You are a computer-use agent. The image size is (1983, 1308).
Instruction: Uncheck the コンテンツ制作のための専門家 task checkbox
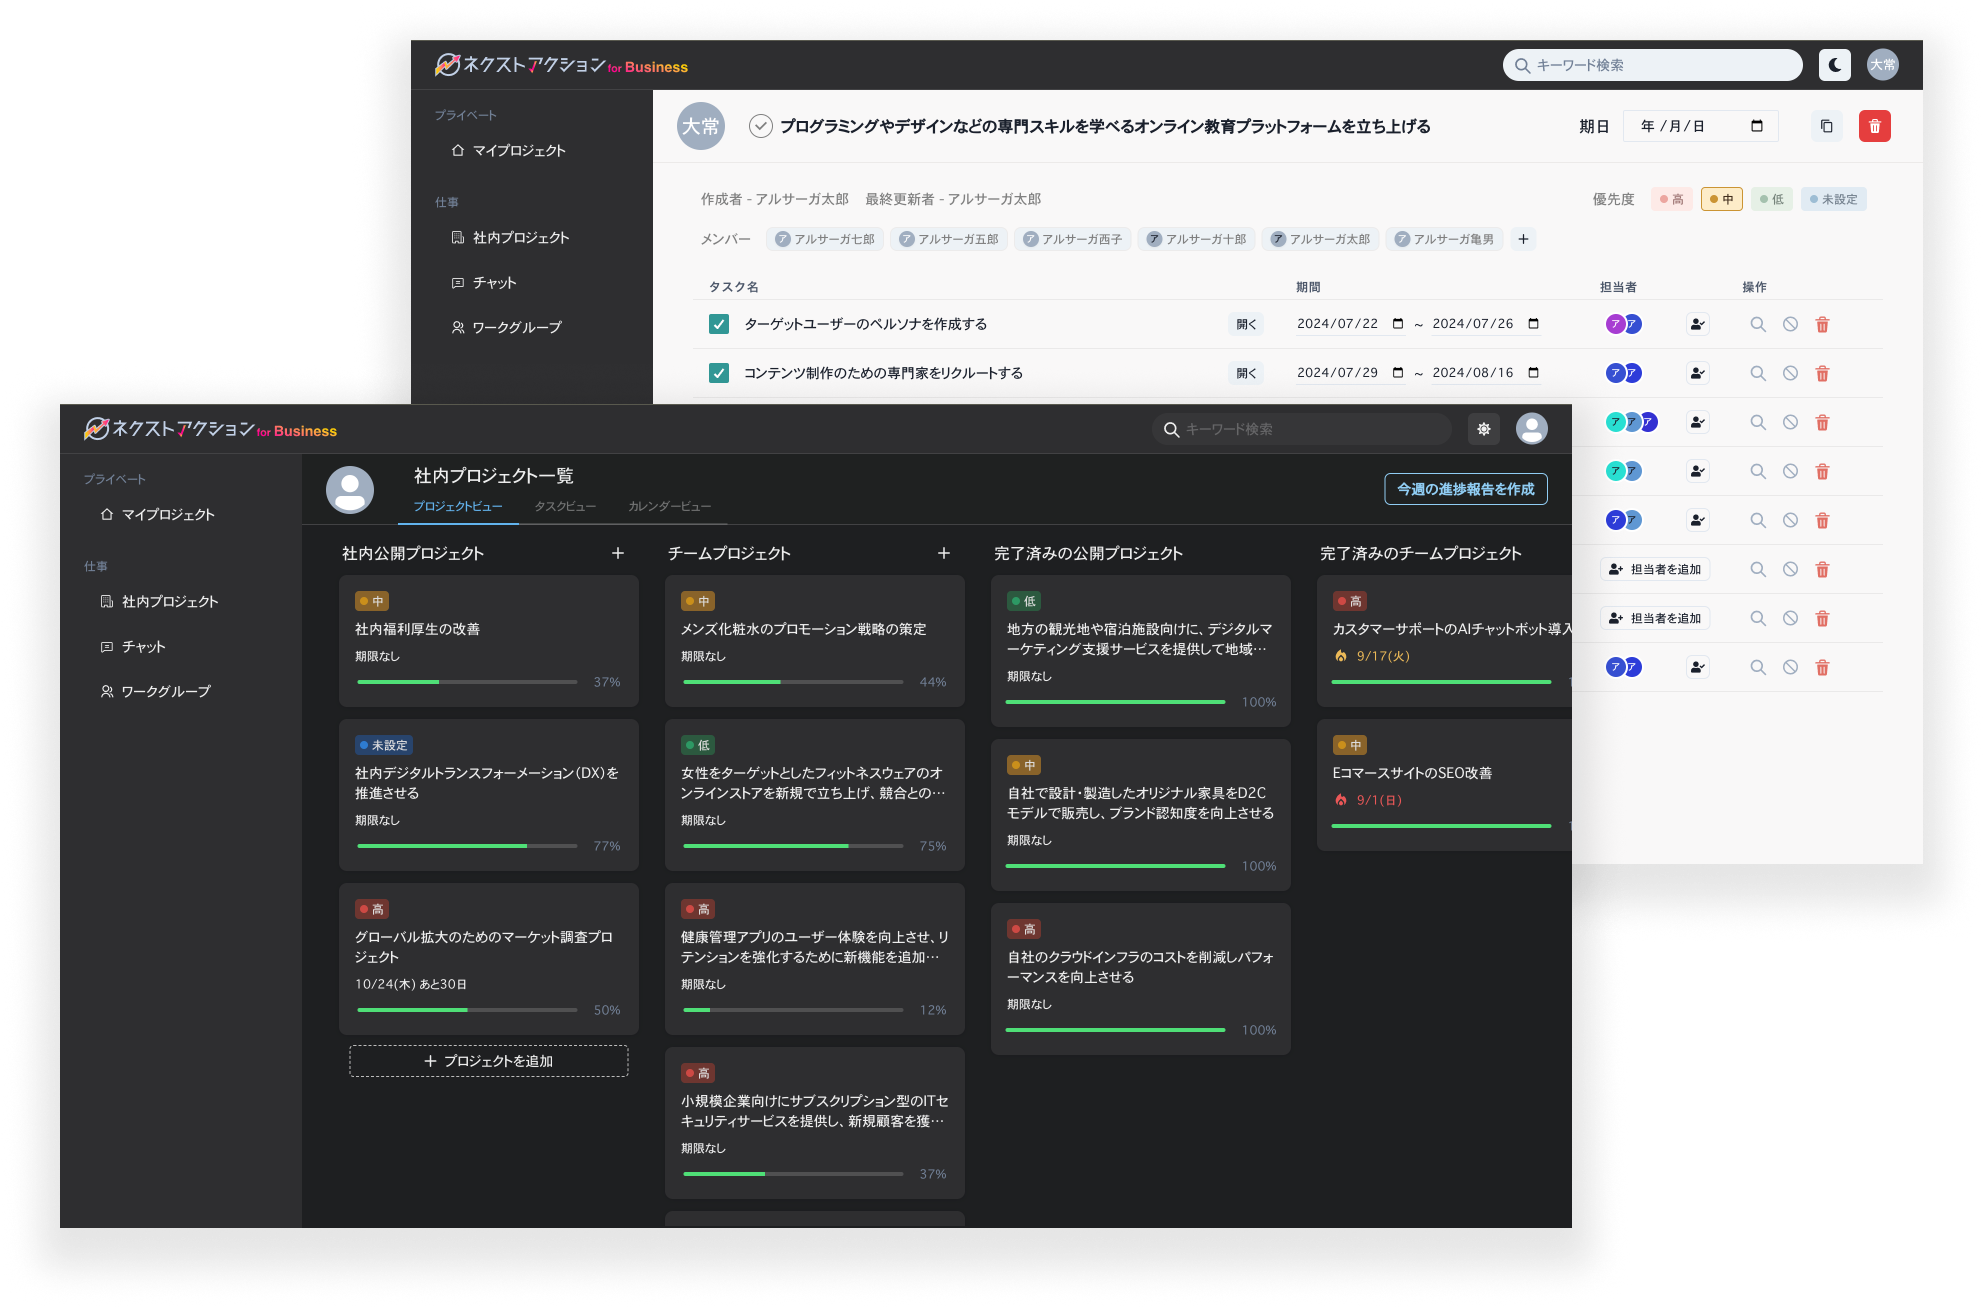(718, 373)
